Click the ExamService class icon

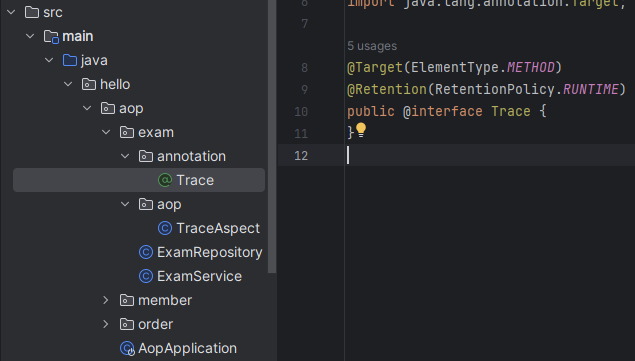[x=146, y=276]
